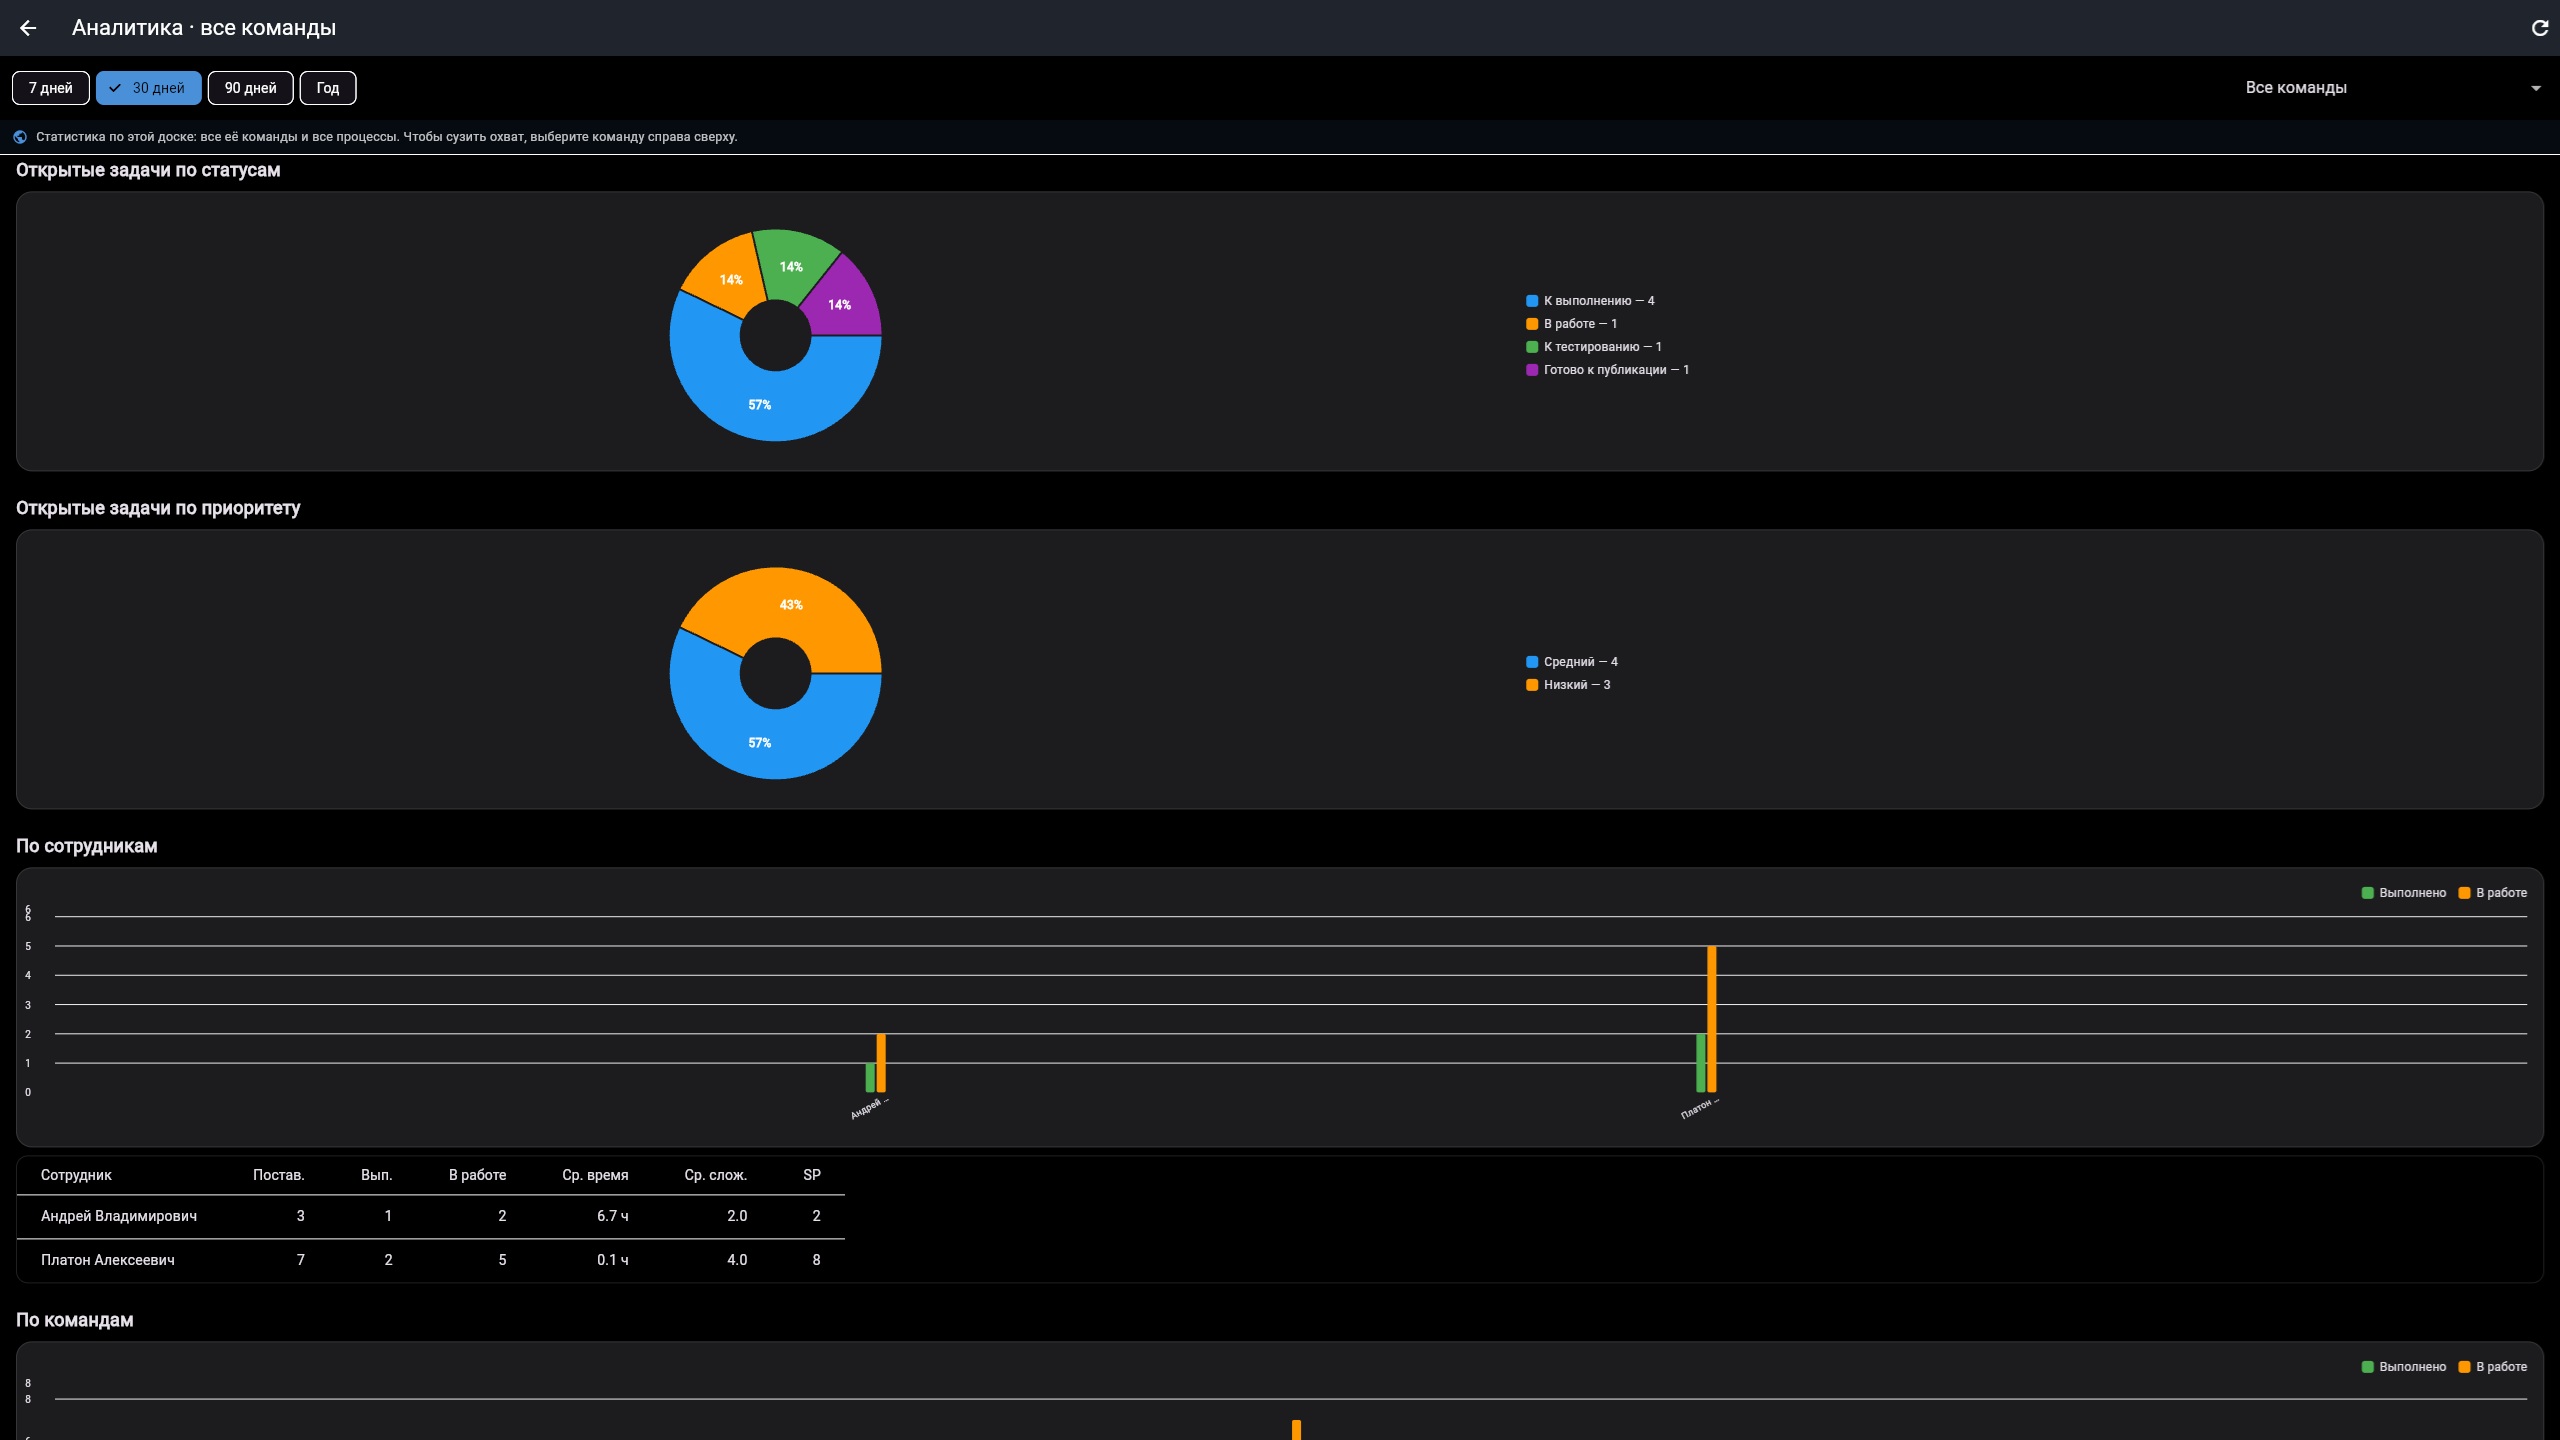Toggle В работе legend in По сотрудникам chart

(2493, 893)
